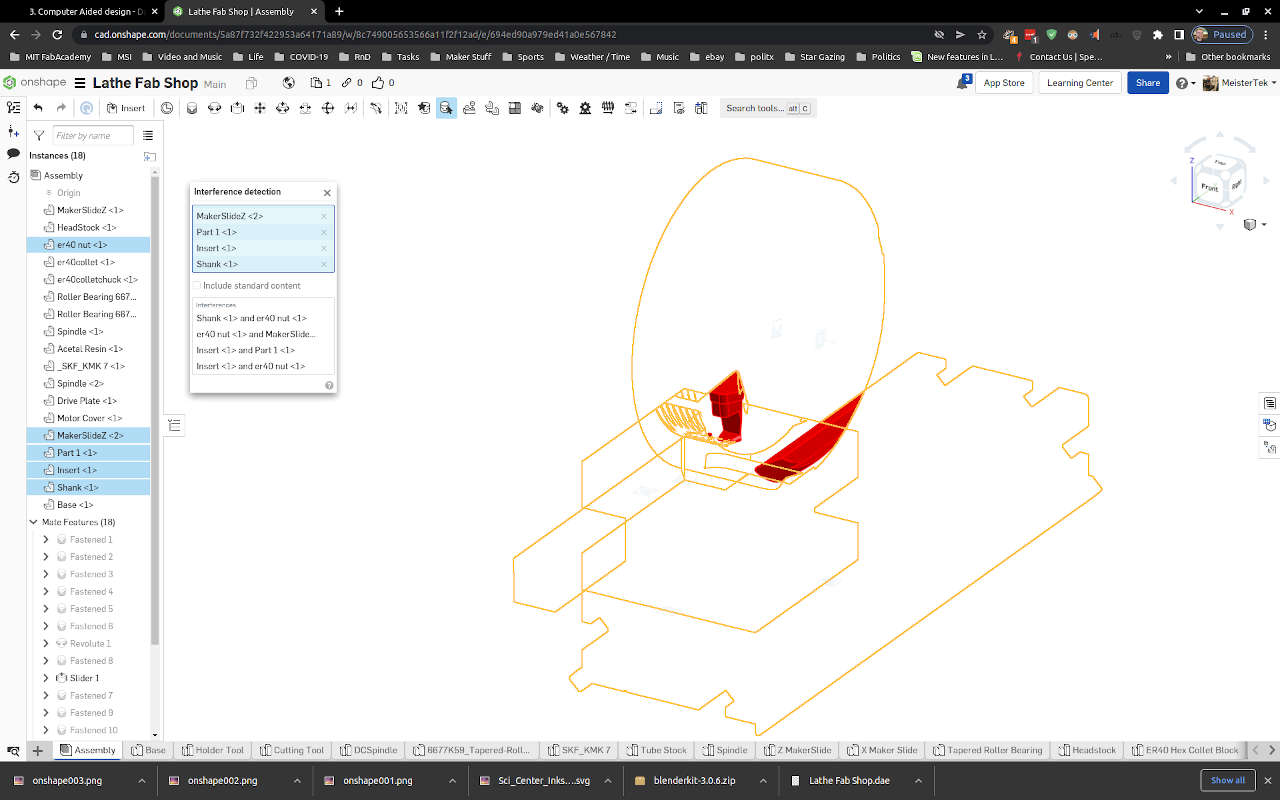Click the BOM table icon on right edge

tap(1270, 403)
